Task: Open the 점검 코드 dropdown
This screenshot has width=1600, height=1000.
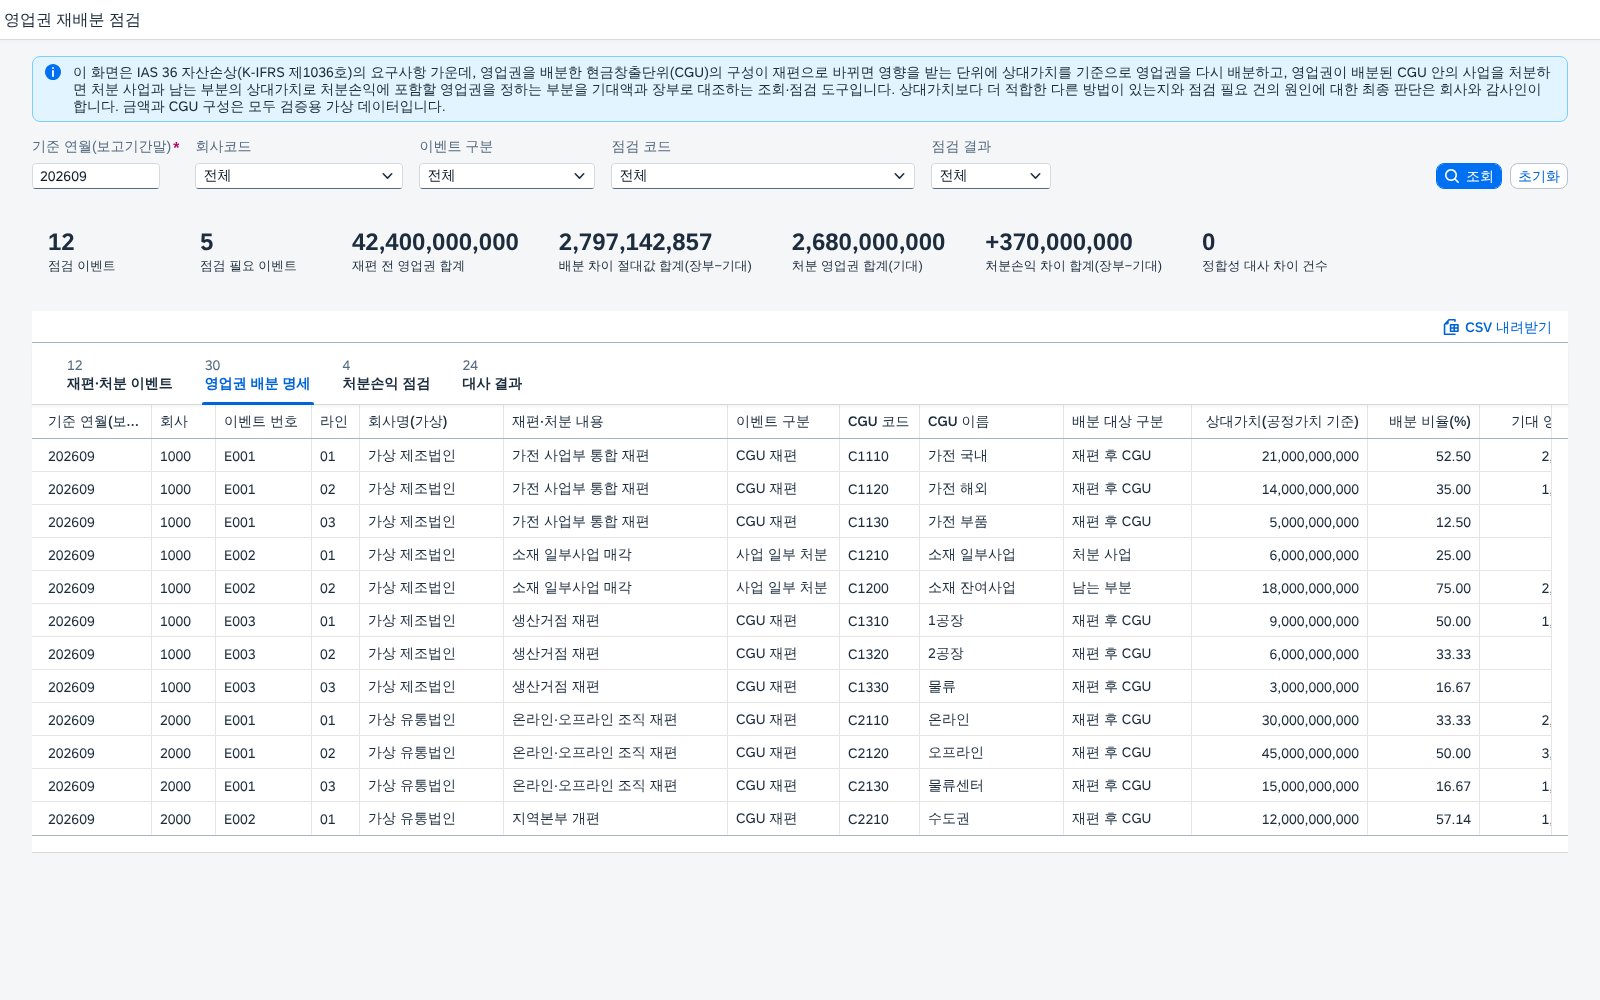Action: [763, 176]
